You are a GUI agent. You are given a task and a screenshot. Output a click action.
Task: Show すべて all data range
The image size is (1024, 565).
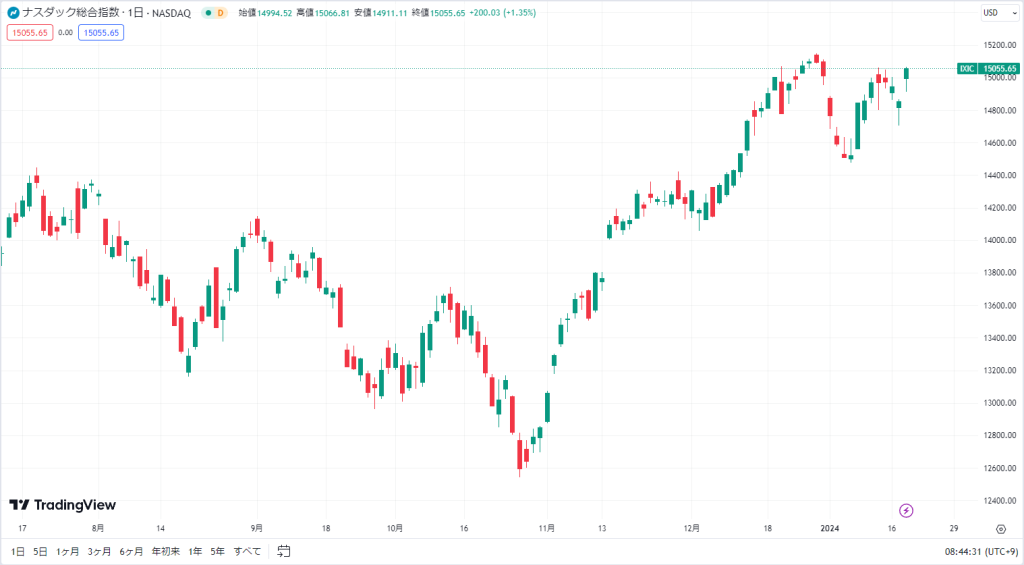point(248,551)
